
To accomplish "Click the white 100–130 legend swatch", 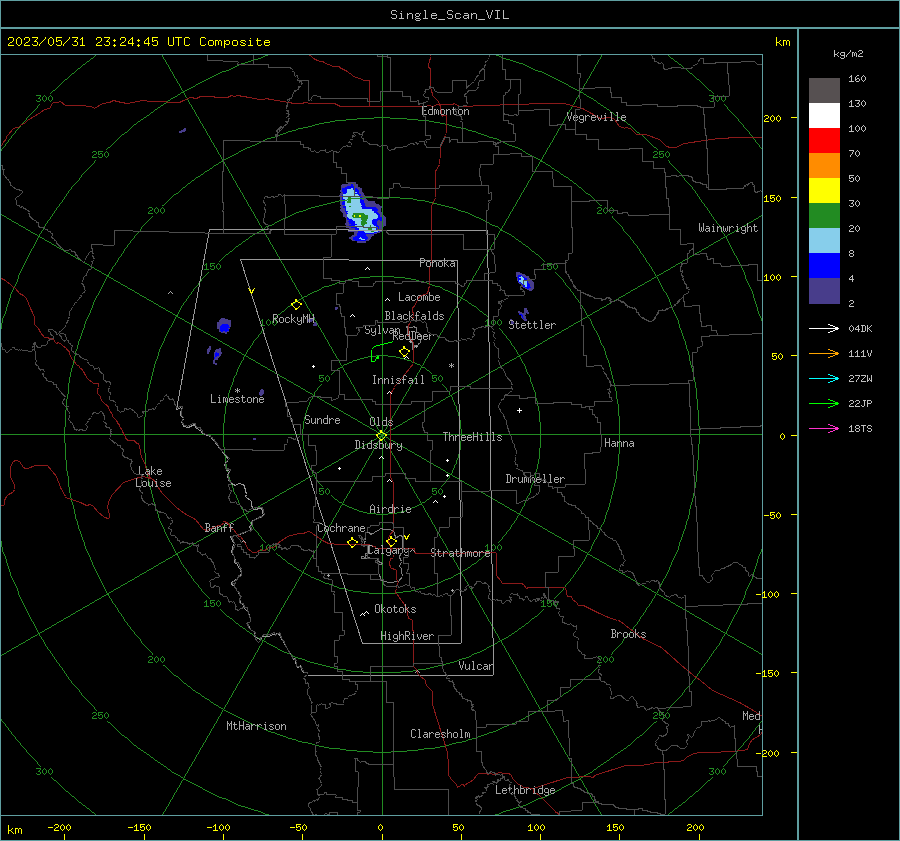I will tap(824, 116).
